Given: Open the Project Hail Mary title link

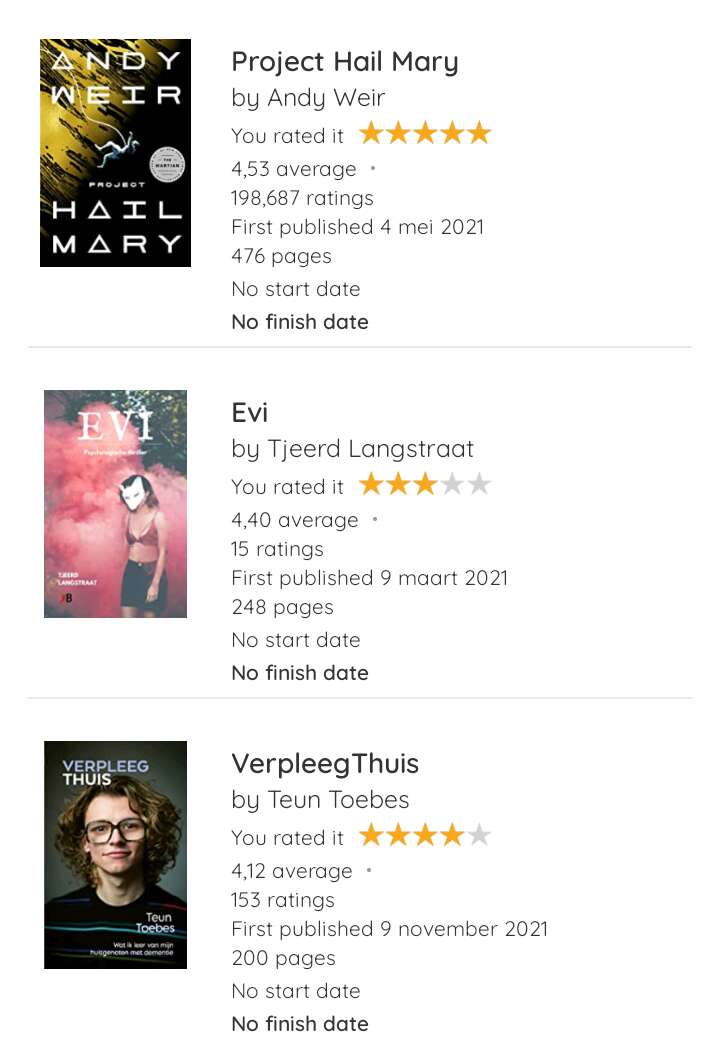Looking at the screenshot, I should [x=345, y=62].
